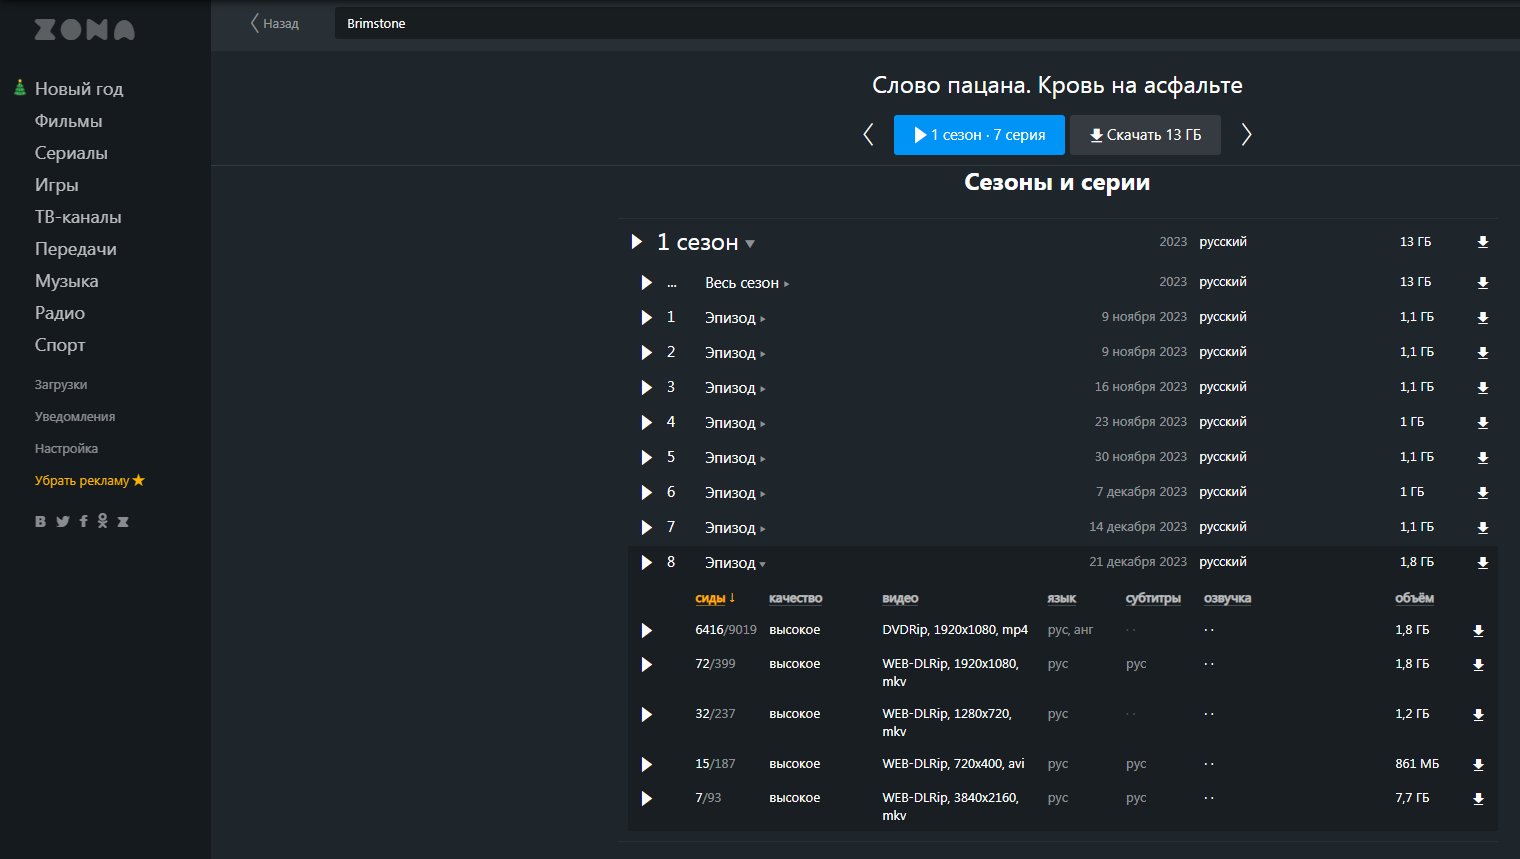The image size is (1520, 859).
Task: Open the Facebook social icon
Action: coord(83,521)
